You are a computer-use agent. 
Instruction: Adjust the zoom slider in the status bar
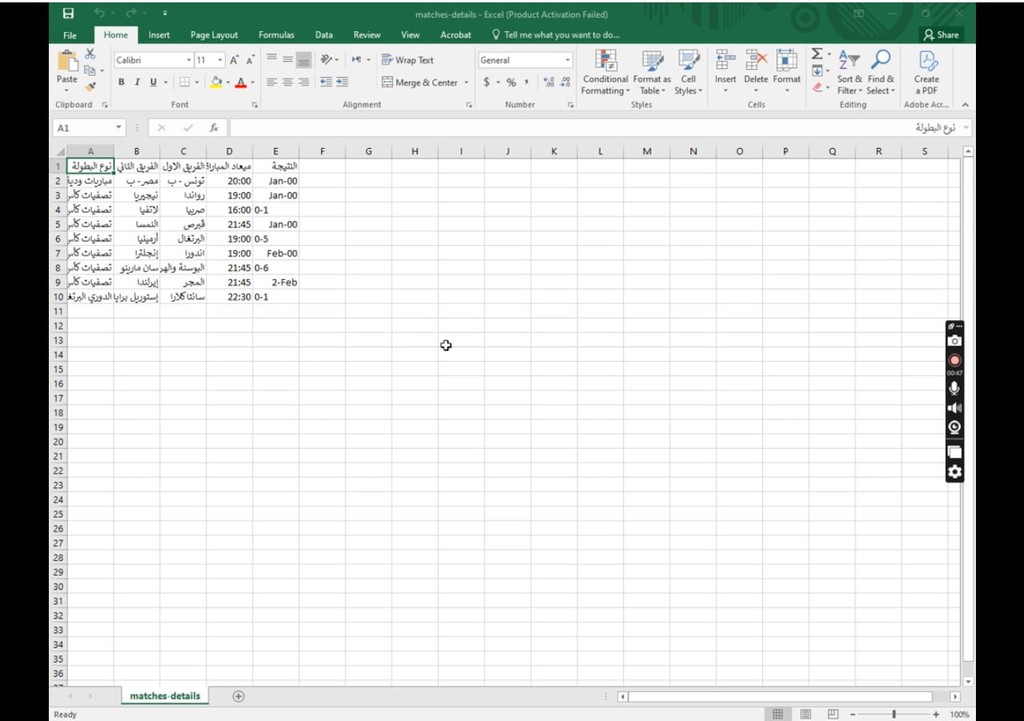coord(893,714)
